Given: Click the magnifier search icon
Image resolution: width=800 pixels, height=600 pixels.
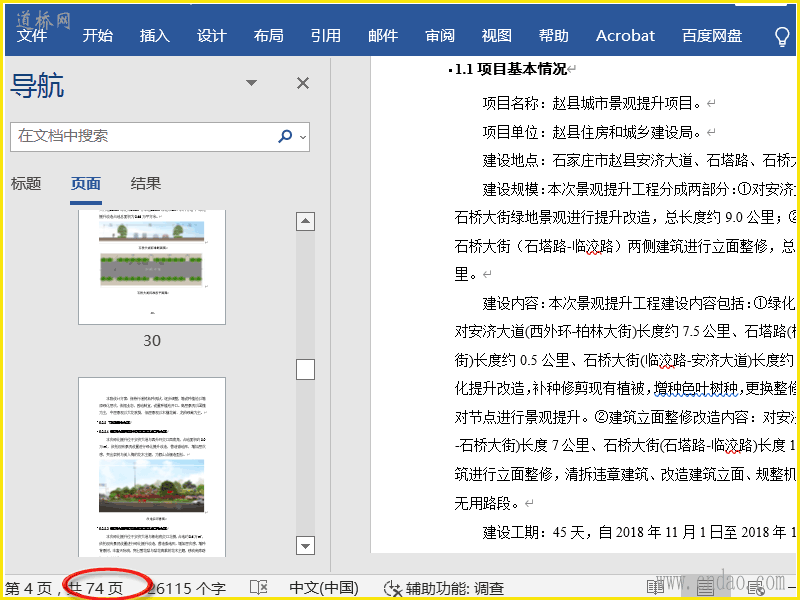Looking at the screenshot, I should (x=285, y=136).
